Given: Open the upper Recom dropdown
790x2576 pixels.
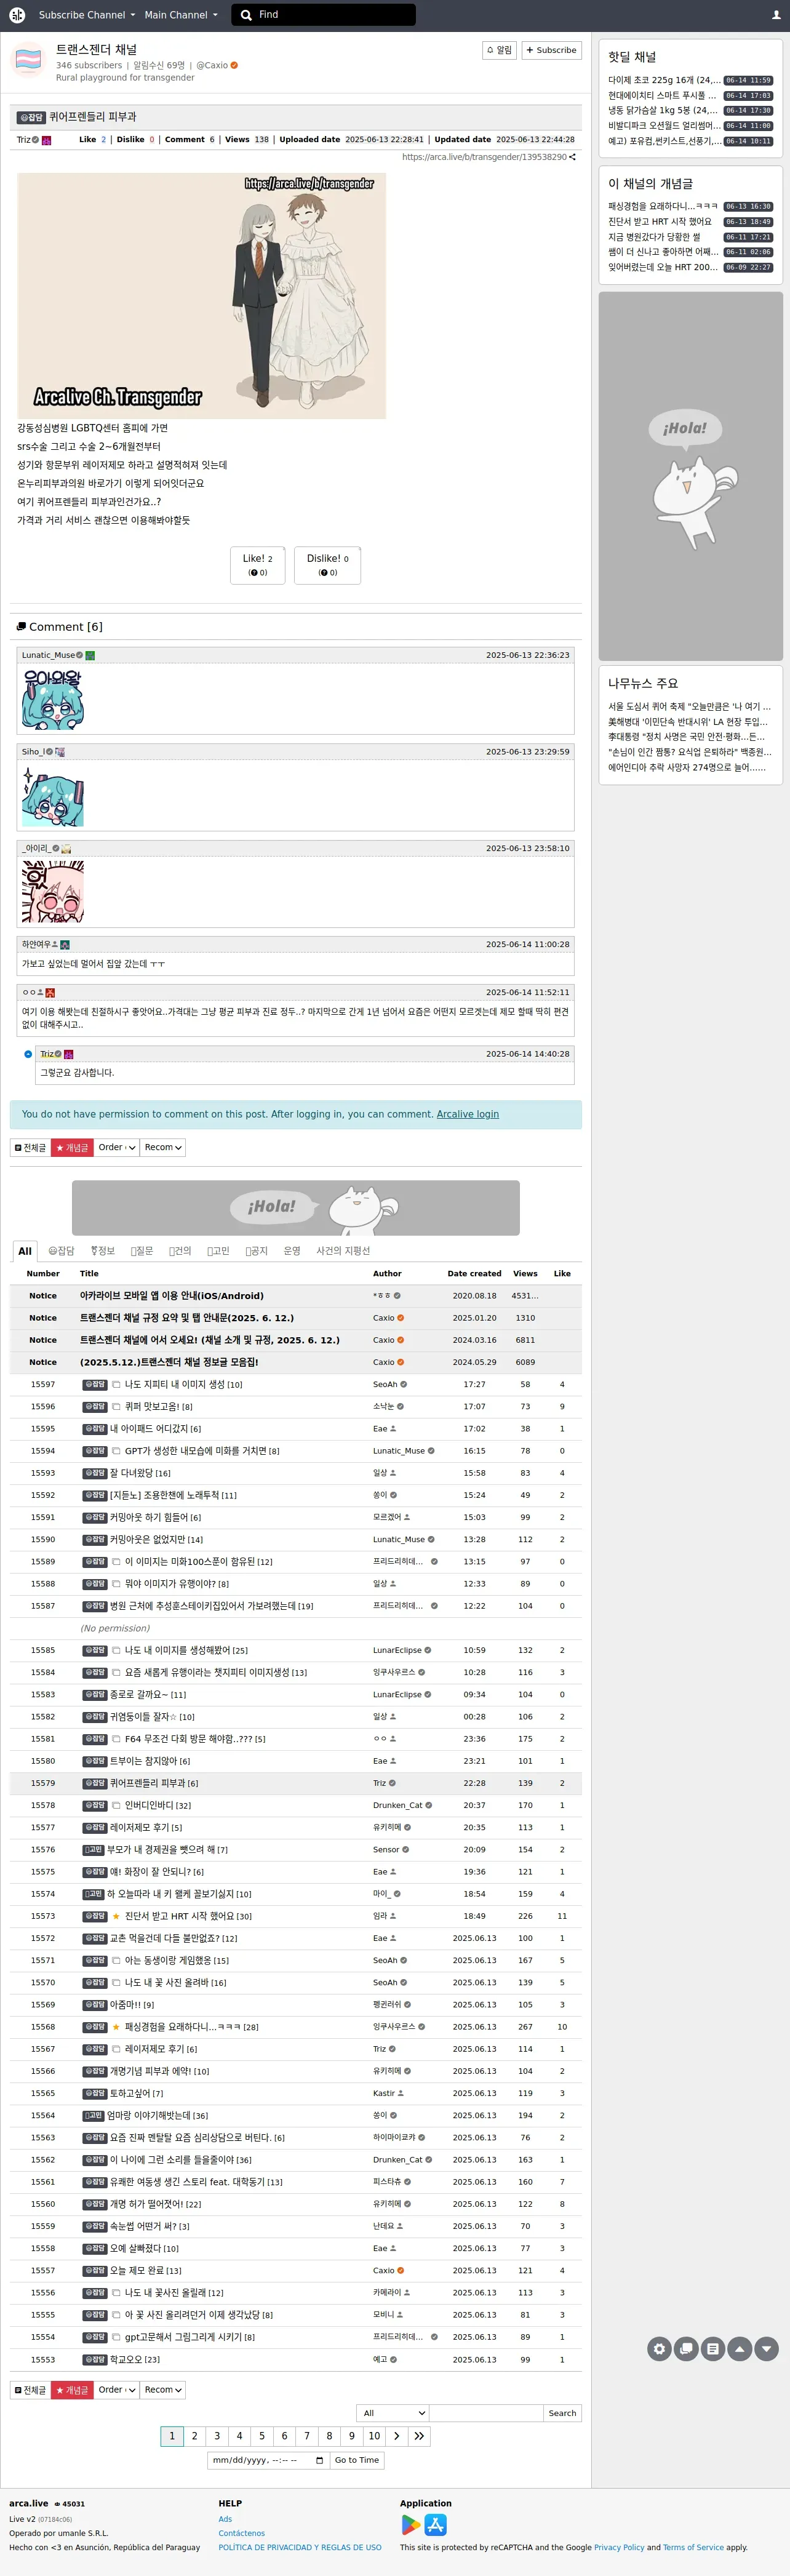Looking at the screenshot, I should (162, 1148).
